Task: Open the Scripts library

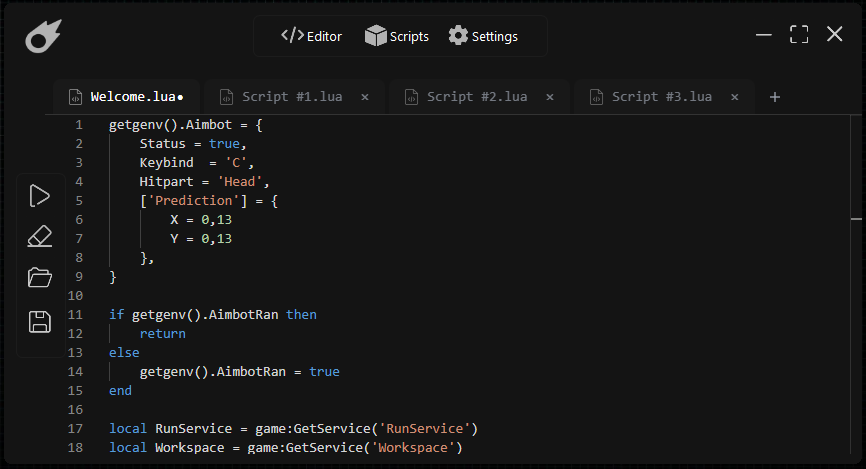Action: point(397,36)
